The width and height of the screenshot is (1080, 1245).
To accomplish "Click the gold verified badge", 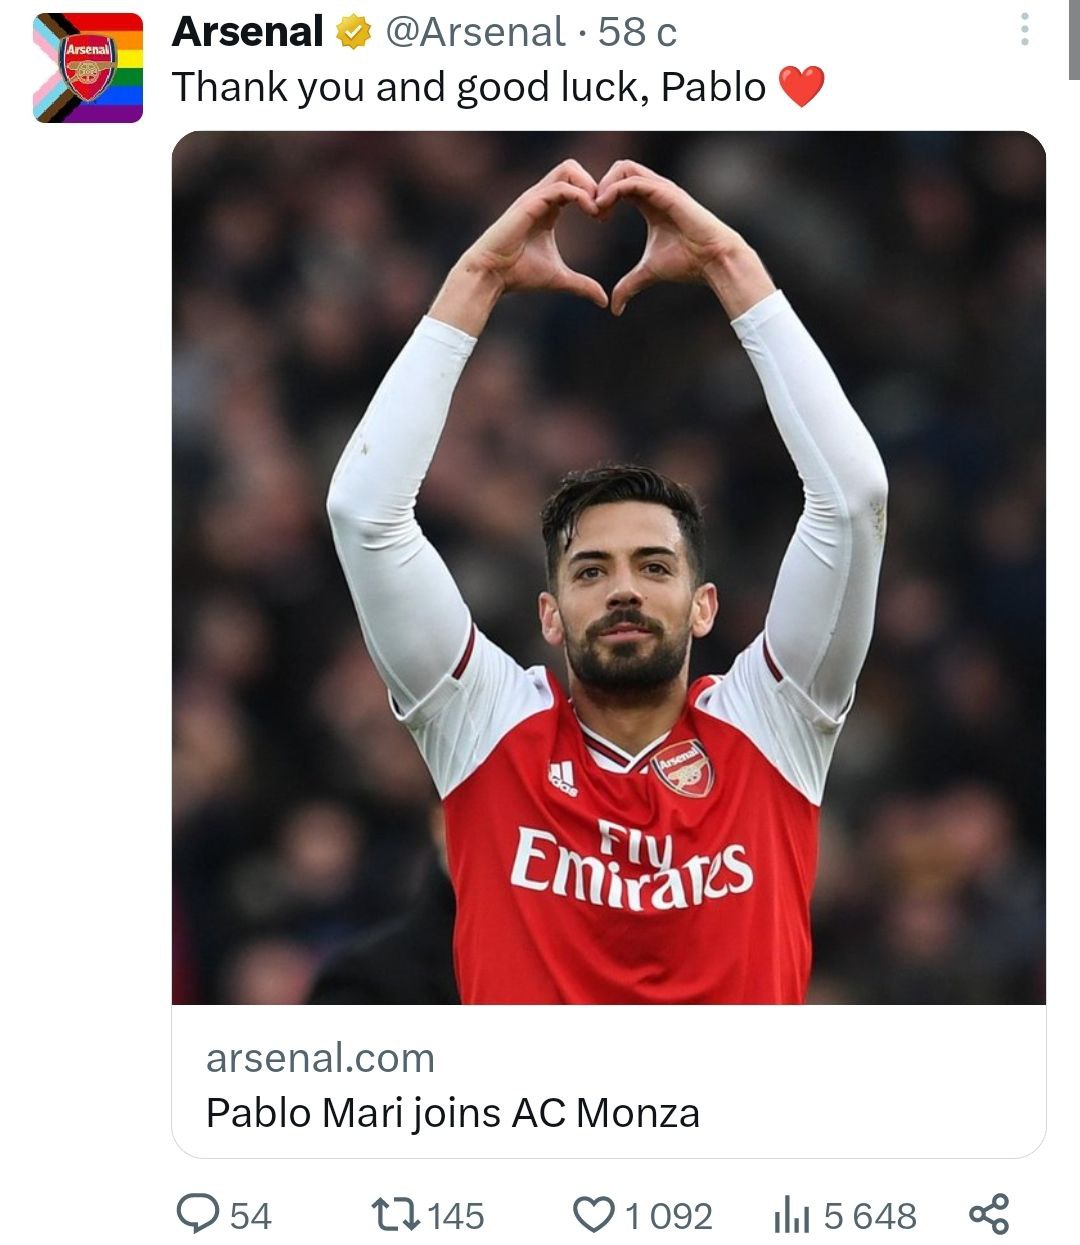I will 352,33.
